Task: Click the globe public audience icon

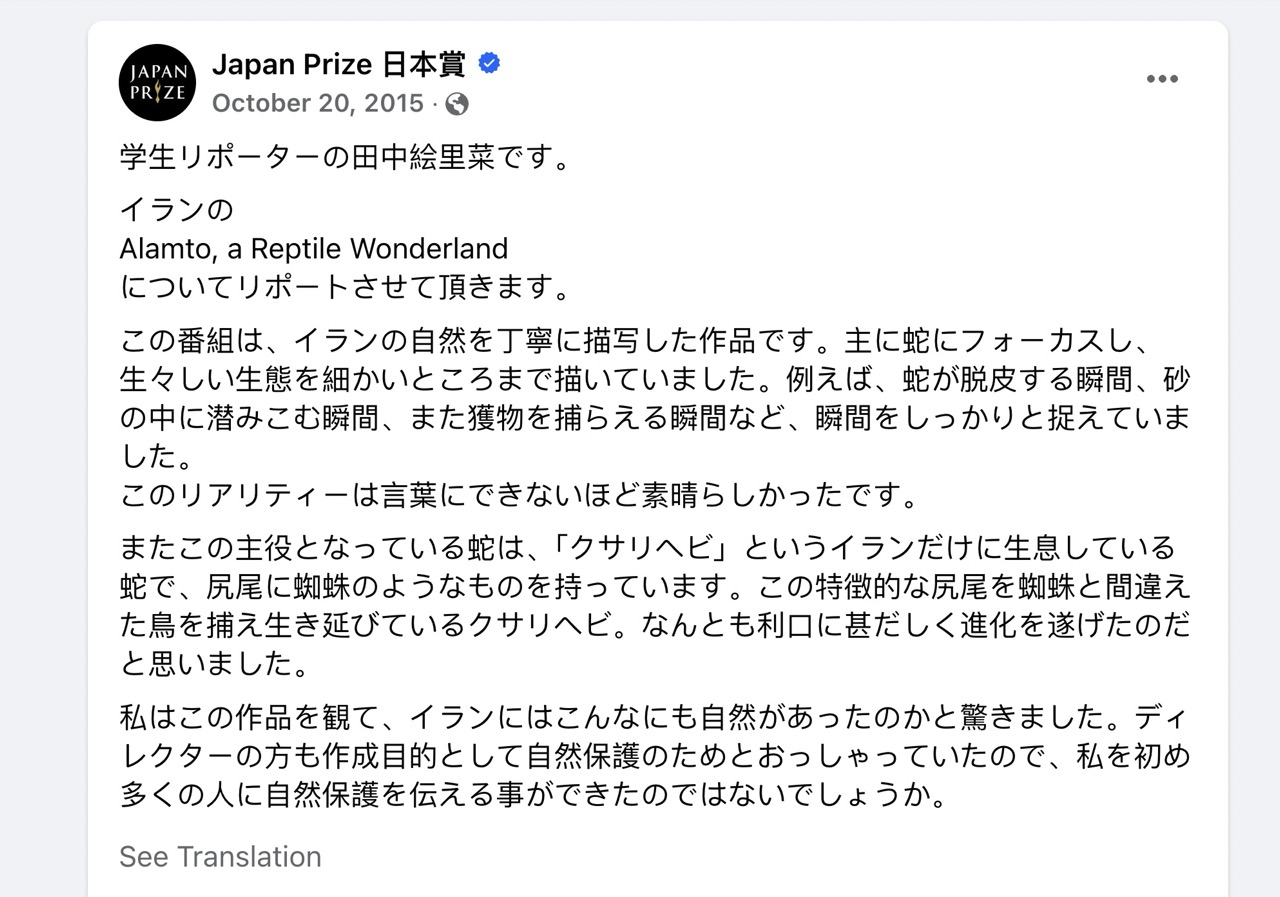Action: click(457, 104)
